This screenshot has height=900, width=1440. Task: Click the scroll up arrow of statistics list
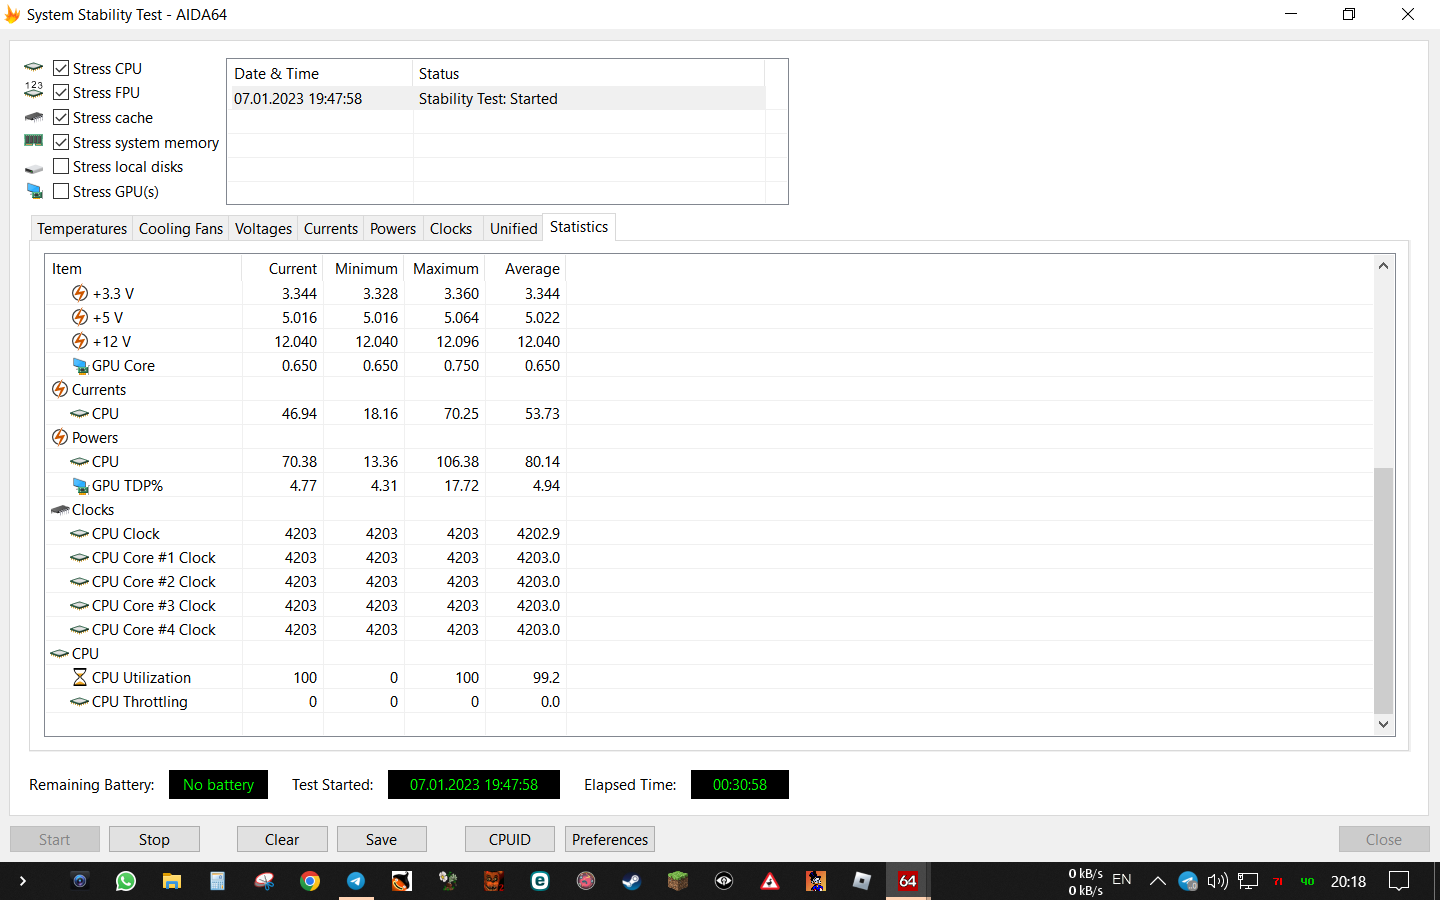click(1383, 266)
